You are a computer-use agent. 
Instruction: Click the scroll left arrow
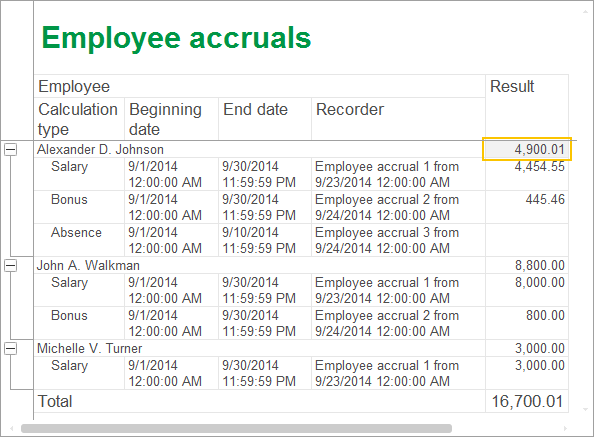coord(12,428)
